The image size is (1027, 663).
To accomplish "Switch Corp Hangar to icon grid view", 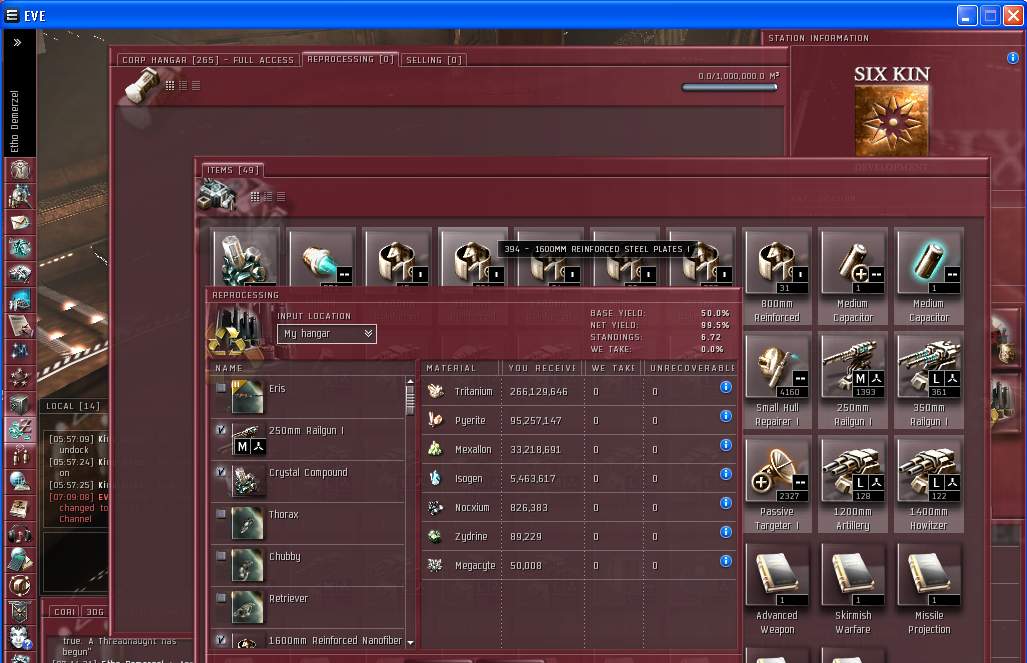I will click(170, 85).
